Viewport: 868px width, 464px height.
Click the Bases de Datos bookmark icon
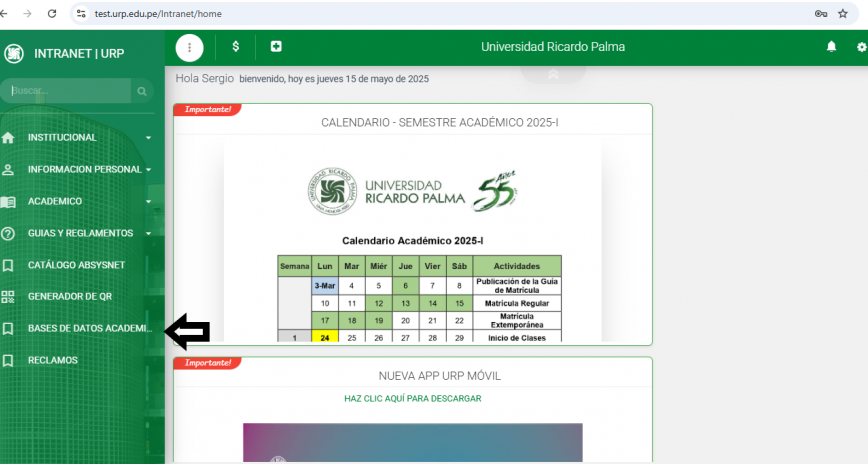(x=8, y=329)
